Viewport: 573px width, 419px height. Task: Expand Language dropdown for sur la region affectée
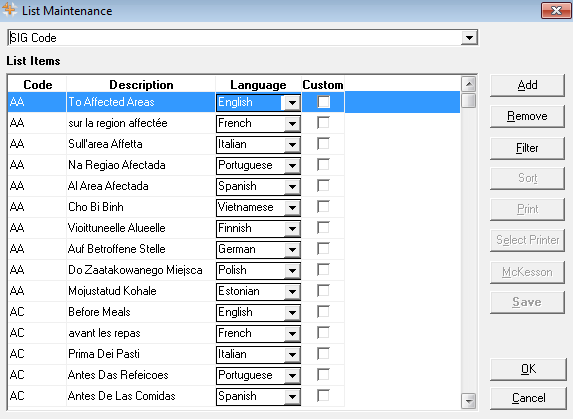click(x=292, y=123)
